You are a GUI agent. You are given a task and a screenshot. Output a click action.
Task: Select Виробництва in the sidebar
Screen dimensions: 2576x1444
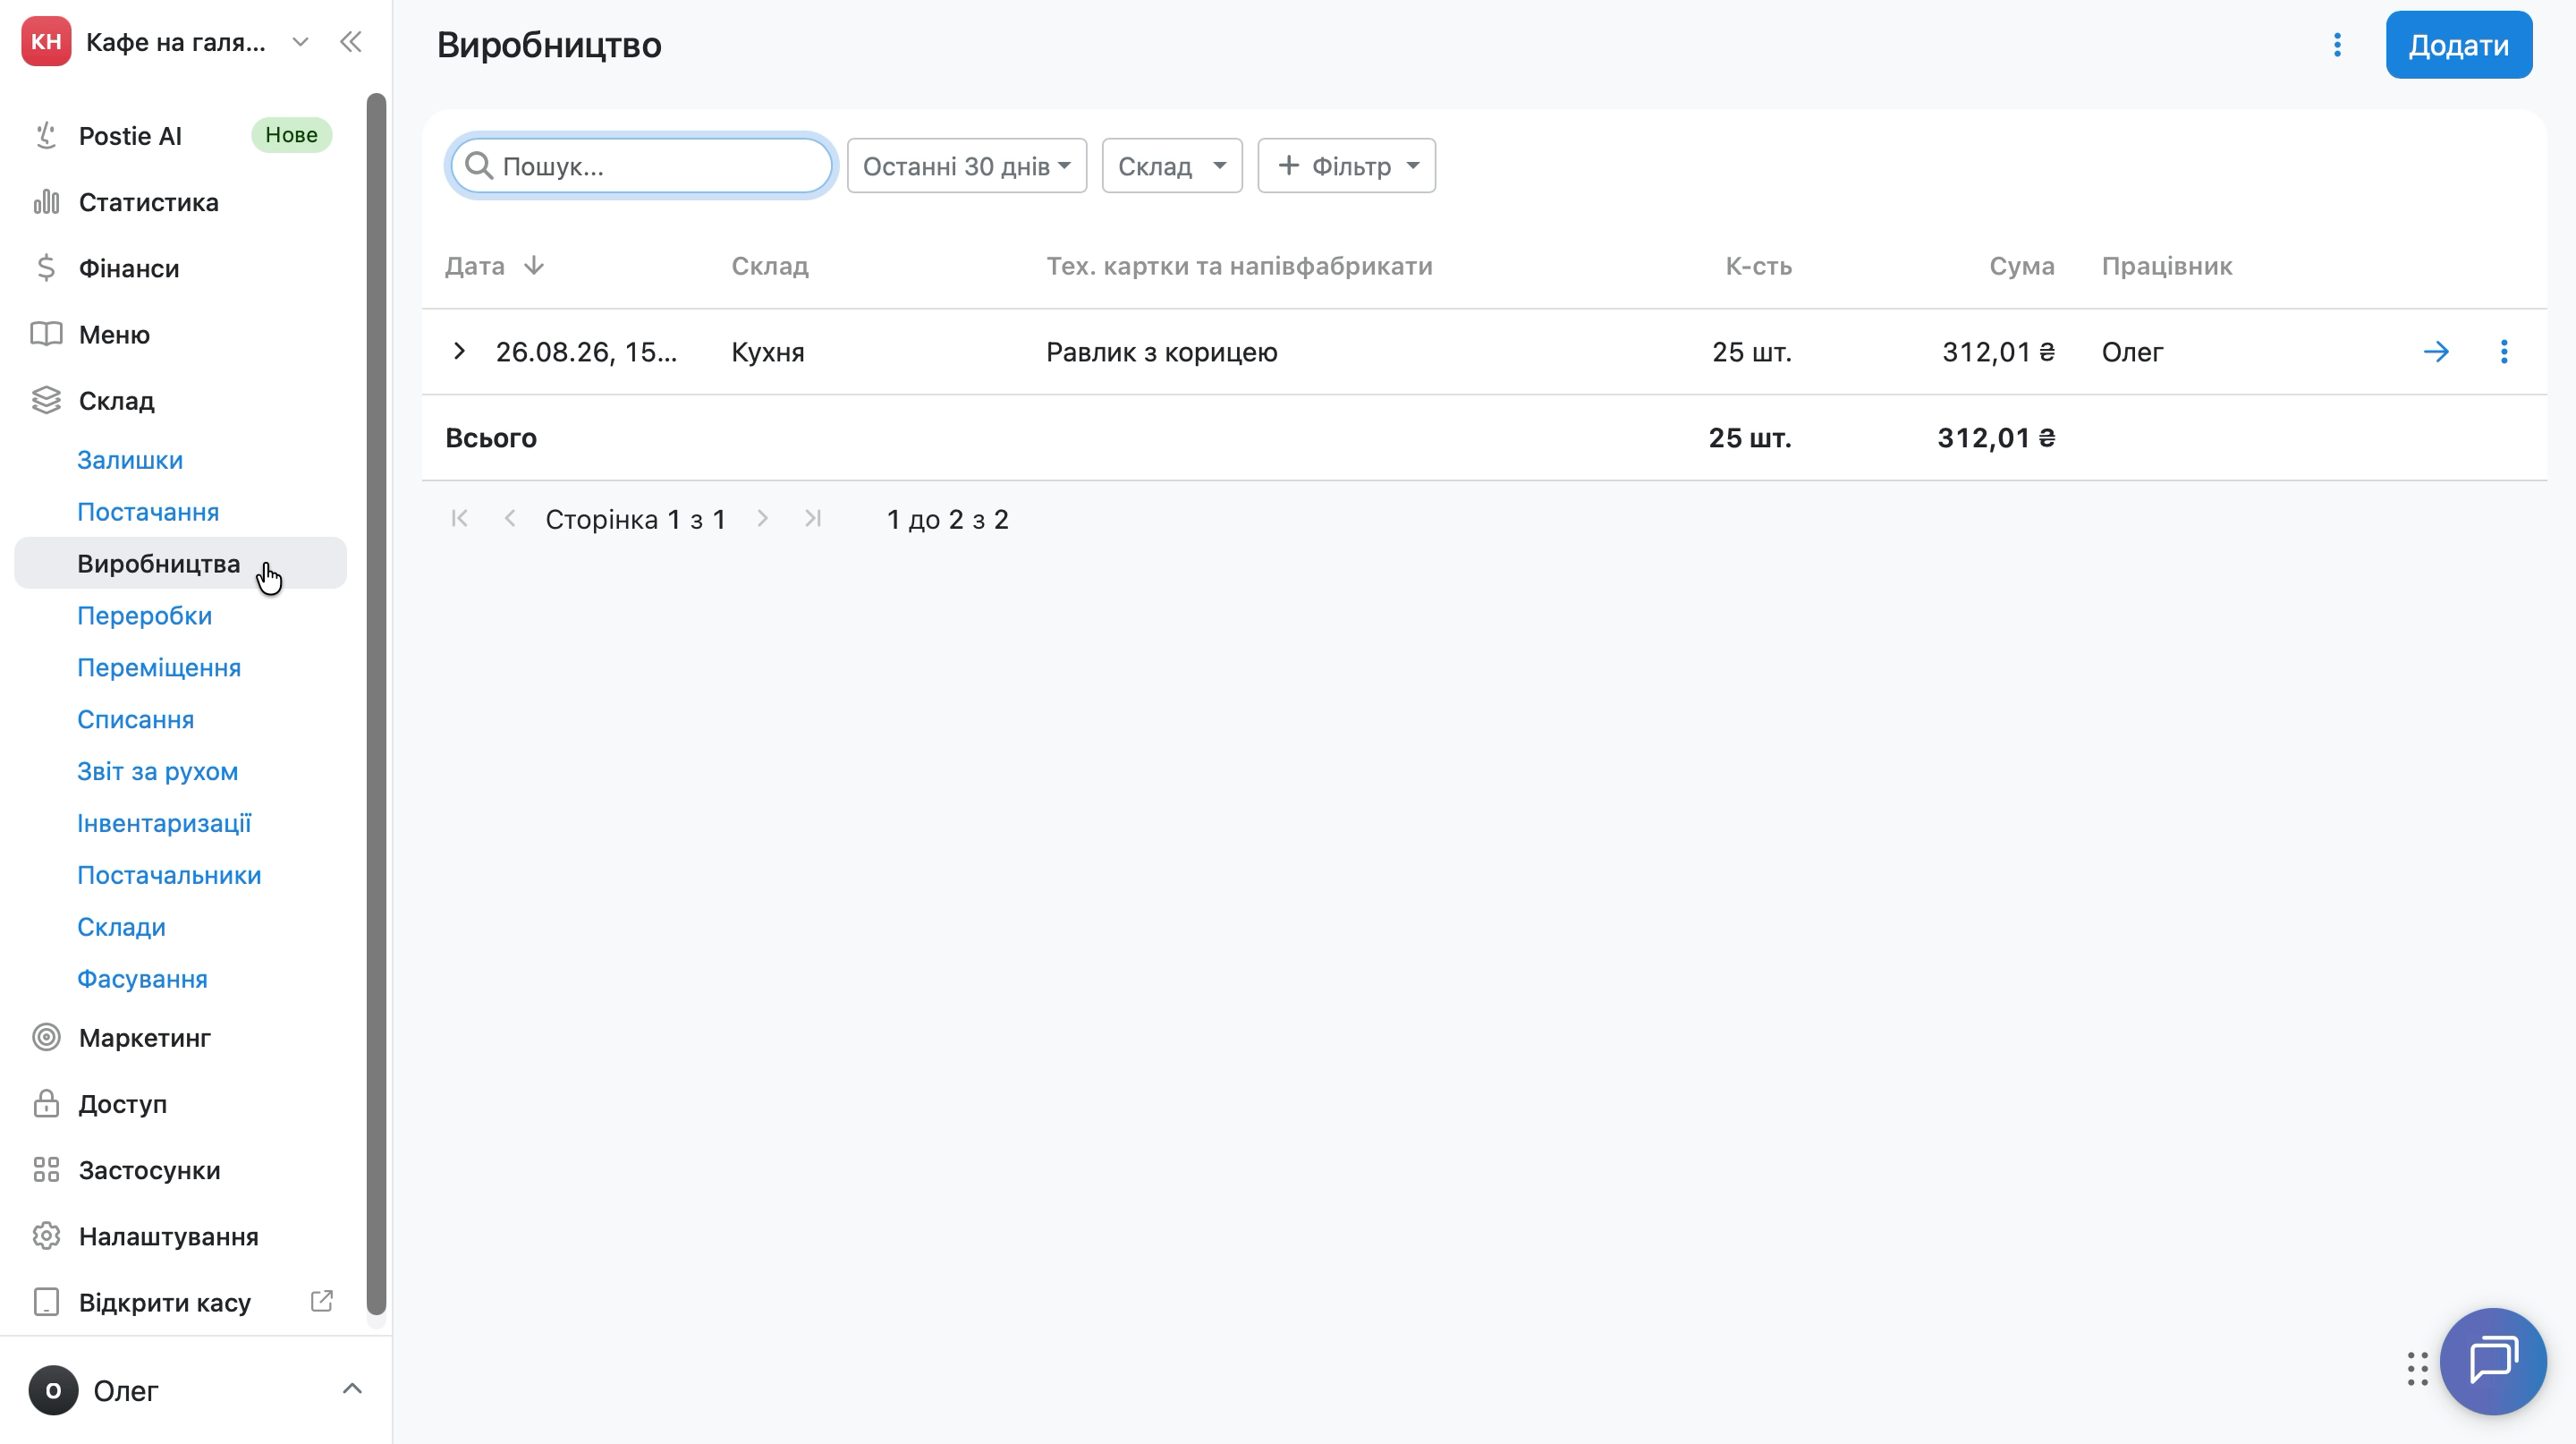(180, 563)
